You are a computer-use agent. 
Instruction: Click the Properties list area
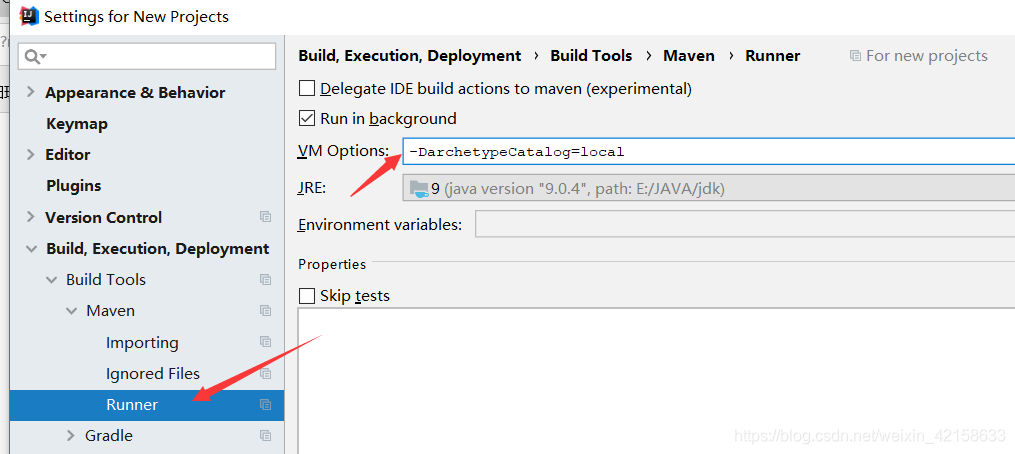tap(656, 381)
